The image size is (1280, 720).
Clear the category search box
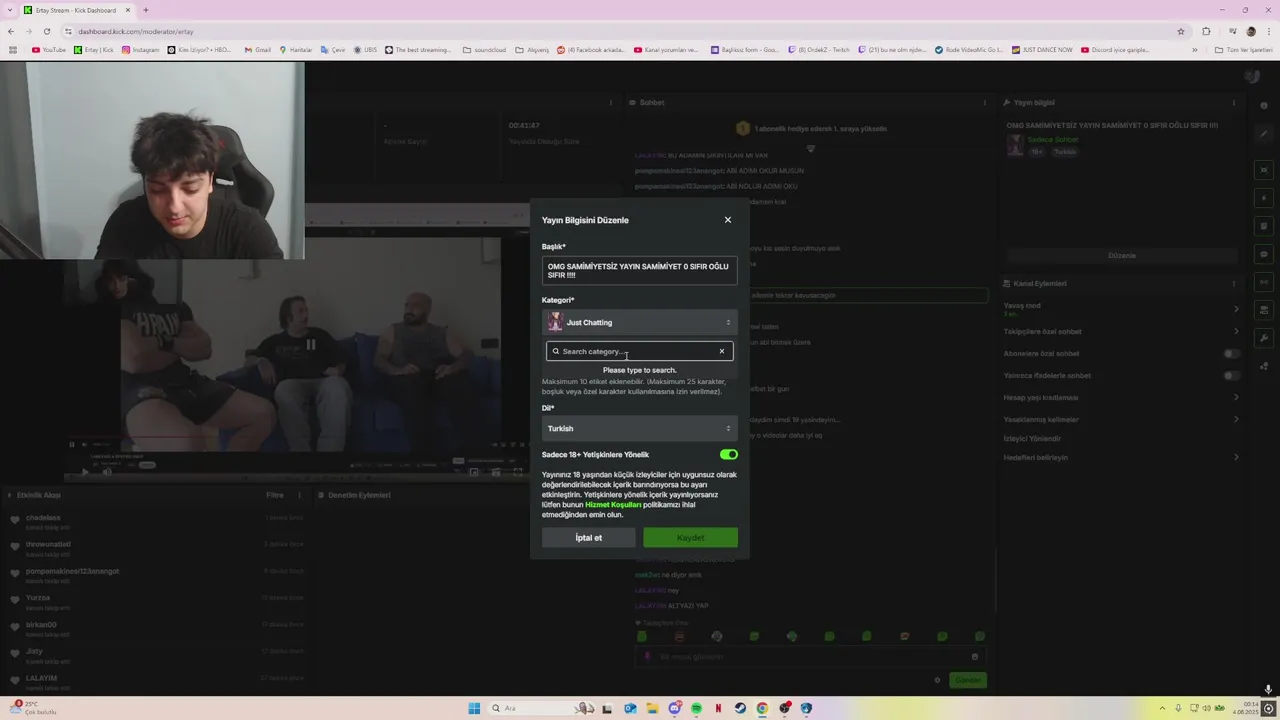pyautogui.click(x=722, y=351)
